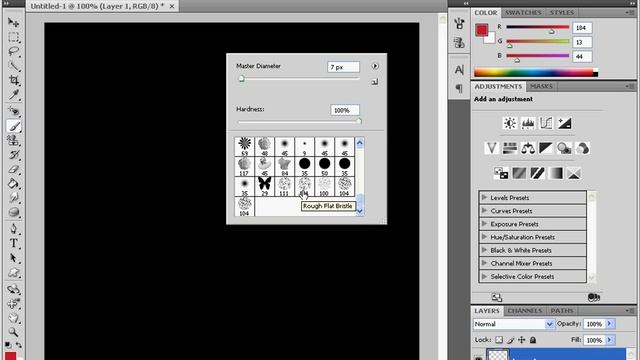Add an Exposure adjustment layer
The image size is (640, 360).
coord(564,123)
